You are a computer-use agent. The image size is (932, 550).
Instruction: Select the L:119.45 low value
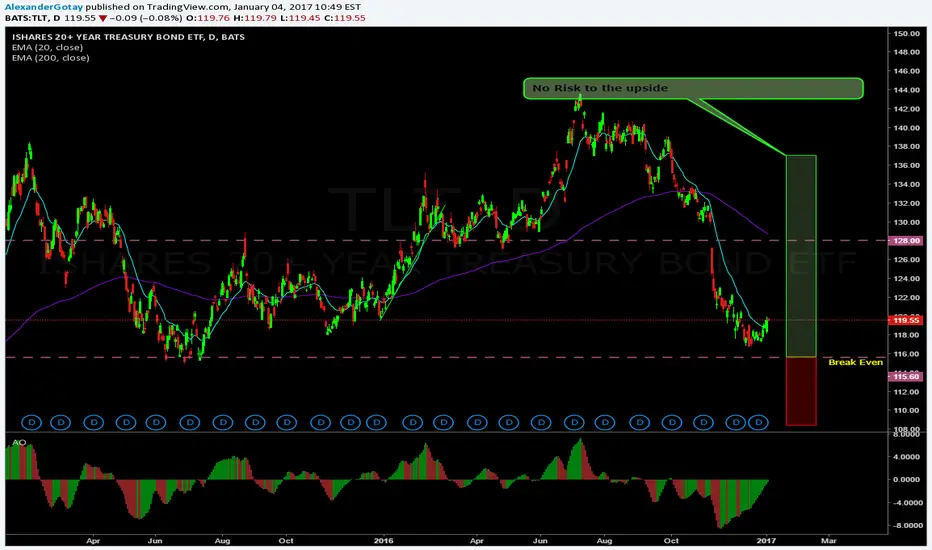pyautogui.click(x=299, y=18)
